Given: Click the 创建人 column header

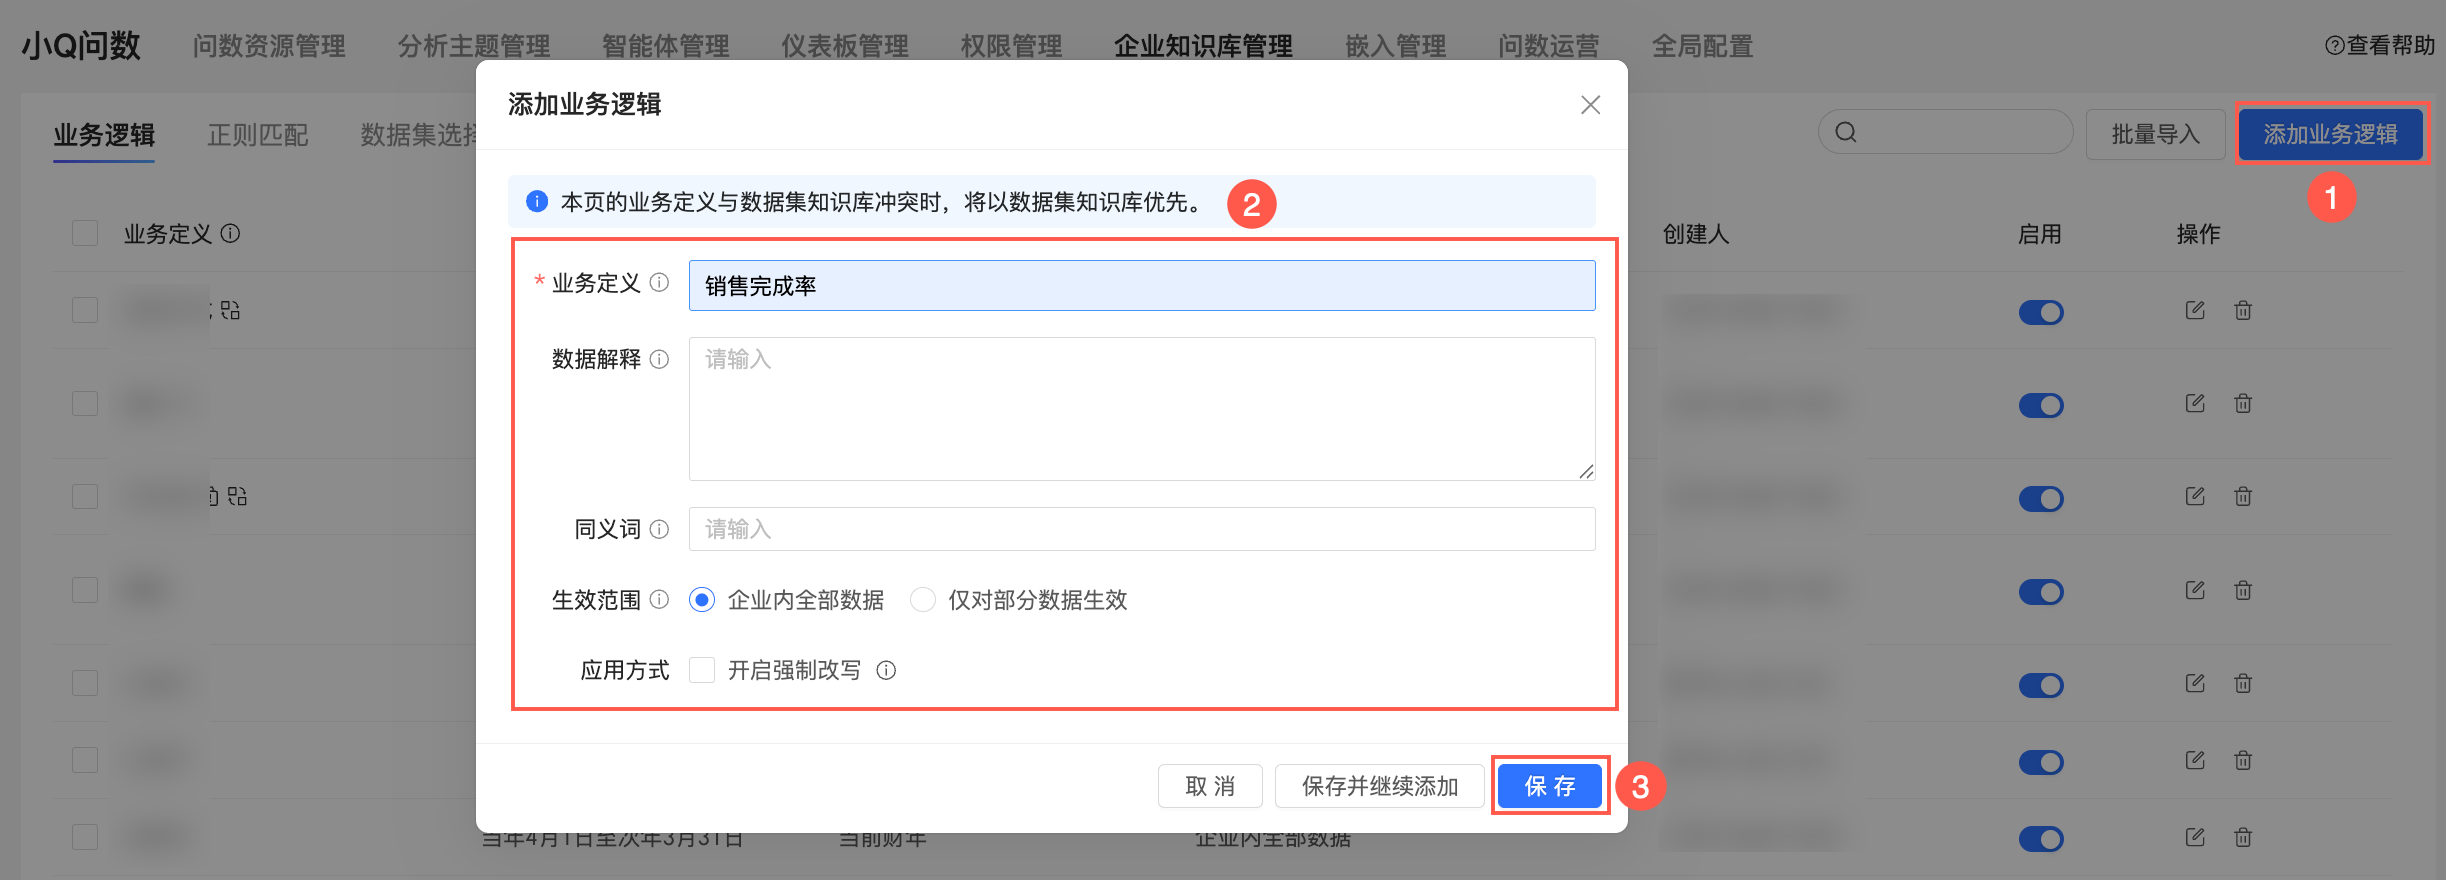Looking at the screenshot, I should pyautogui.click(x=1696, y=234).
